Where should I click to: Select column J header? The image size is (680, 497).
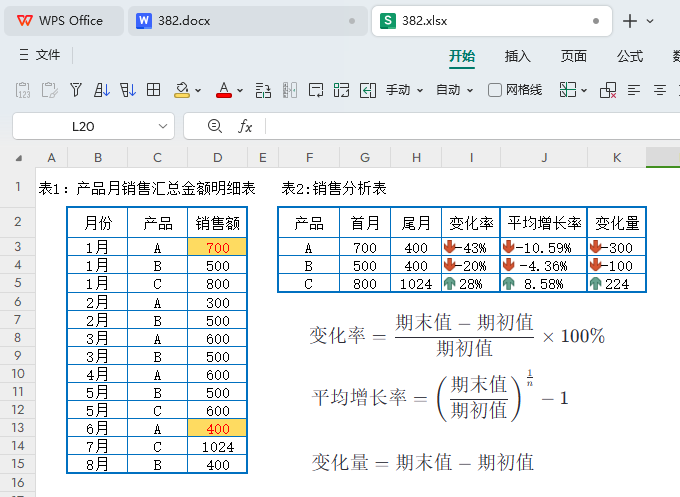[x=544, y=157]
